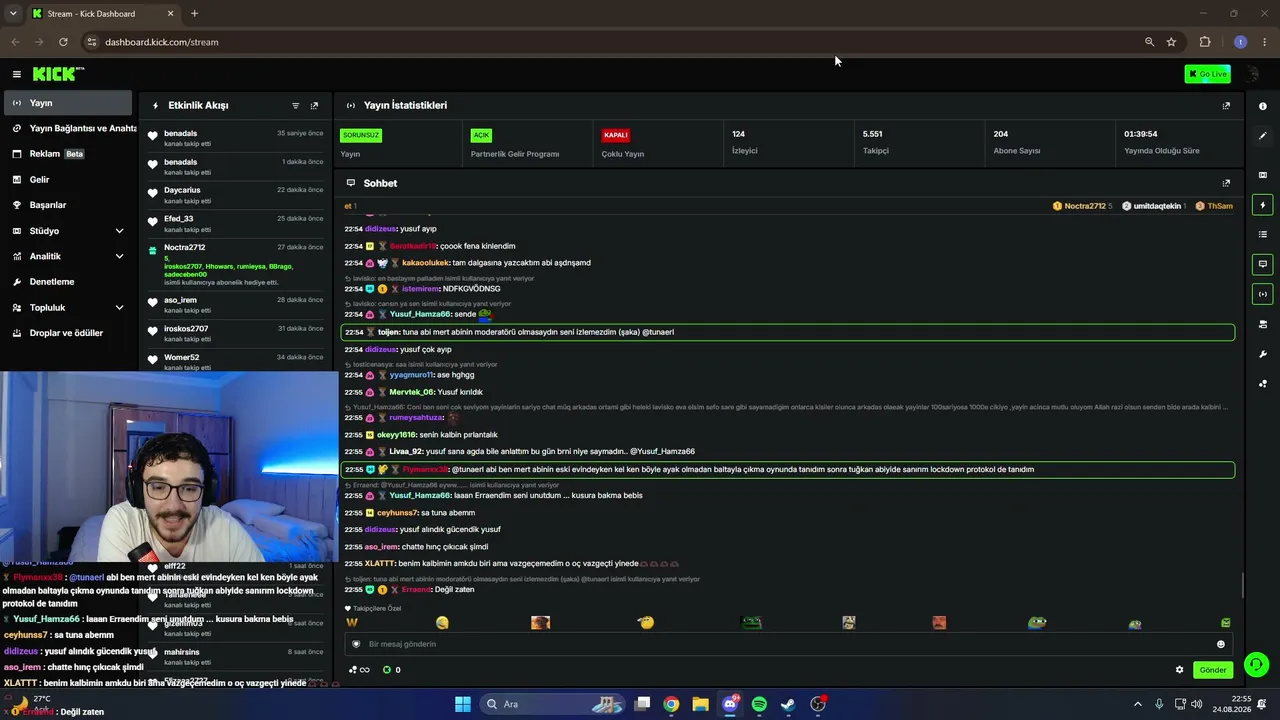1280x720 pixels.
Task: Open Yayın Bağlantısı ve Anahtarı page
Action: [68, 128]
